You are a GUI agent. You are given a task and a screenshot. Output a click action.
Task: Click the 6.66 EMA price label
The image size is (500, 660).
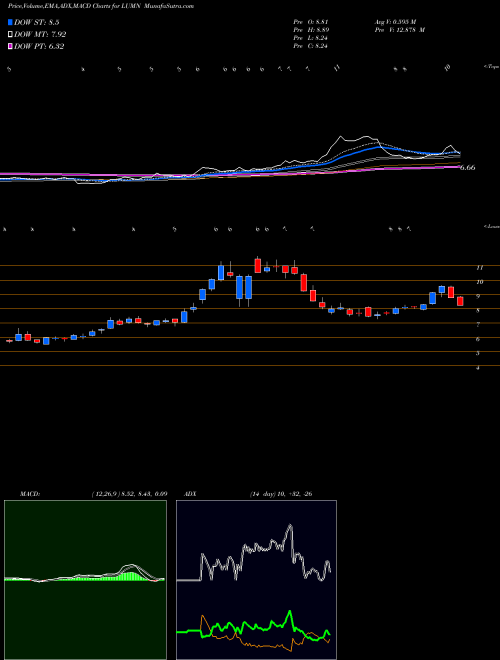(x=467, y=168)
